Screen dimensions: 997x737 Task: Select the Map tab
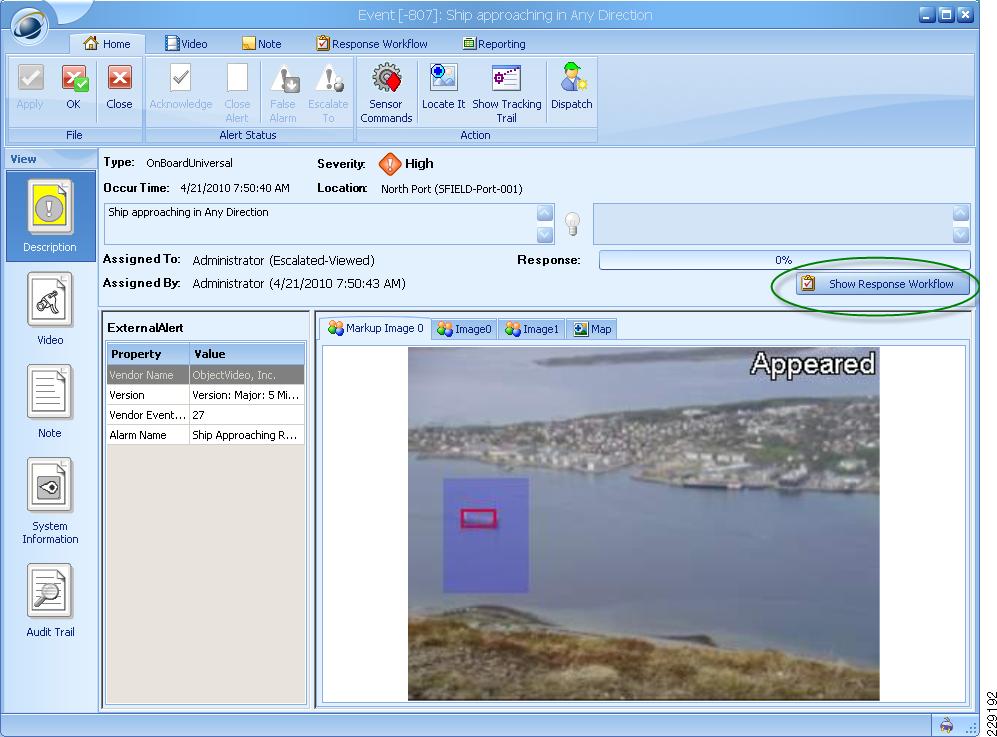(592, 329)
